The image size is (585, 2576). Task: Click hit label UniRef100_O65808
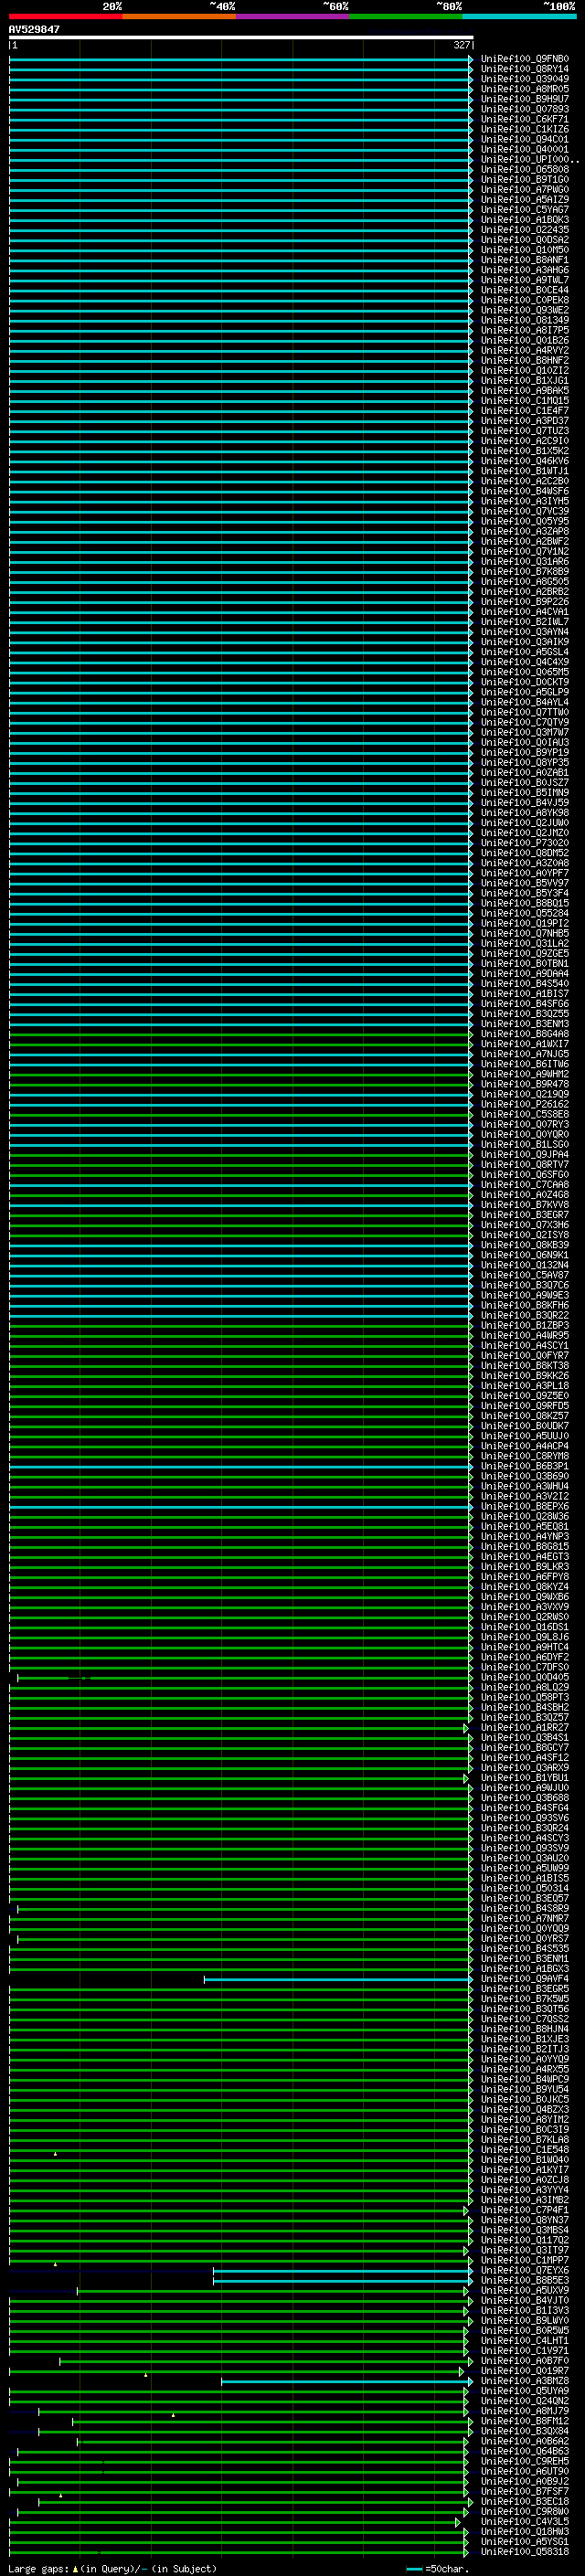(525, 169)
